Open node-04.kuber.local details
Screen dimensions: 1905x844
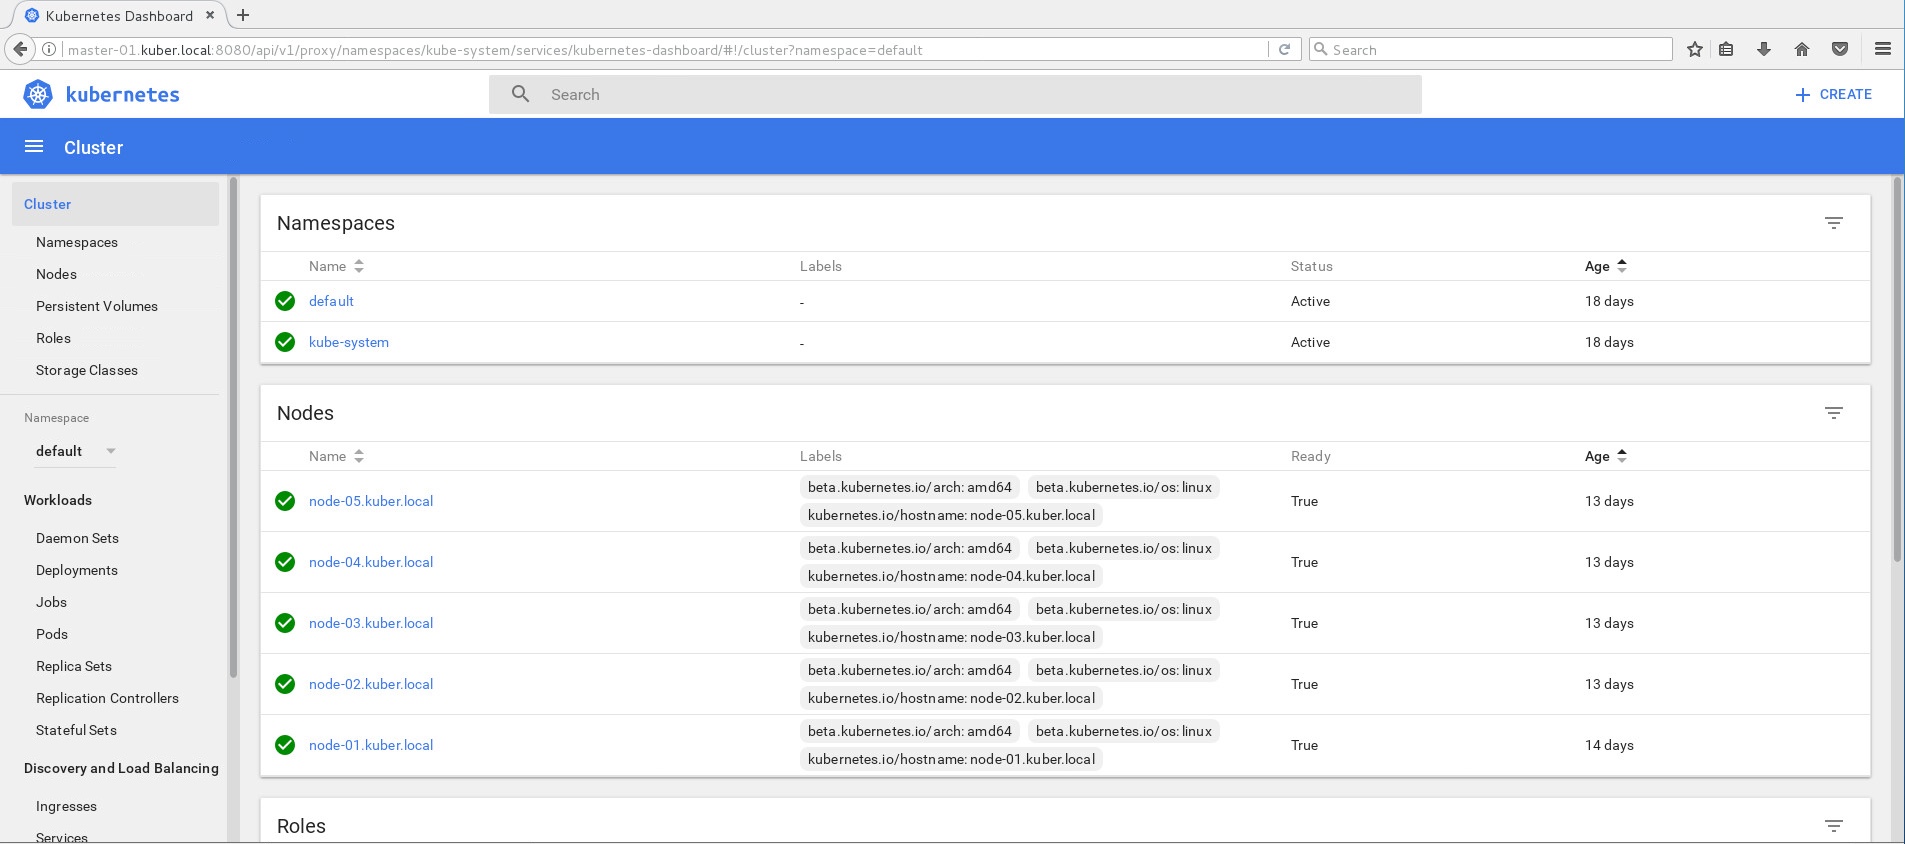(x=371, y=562)
